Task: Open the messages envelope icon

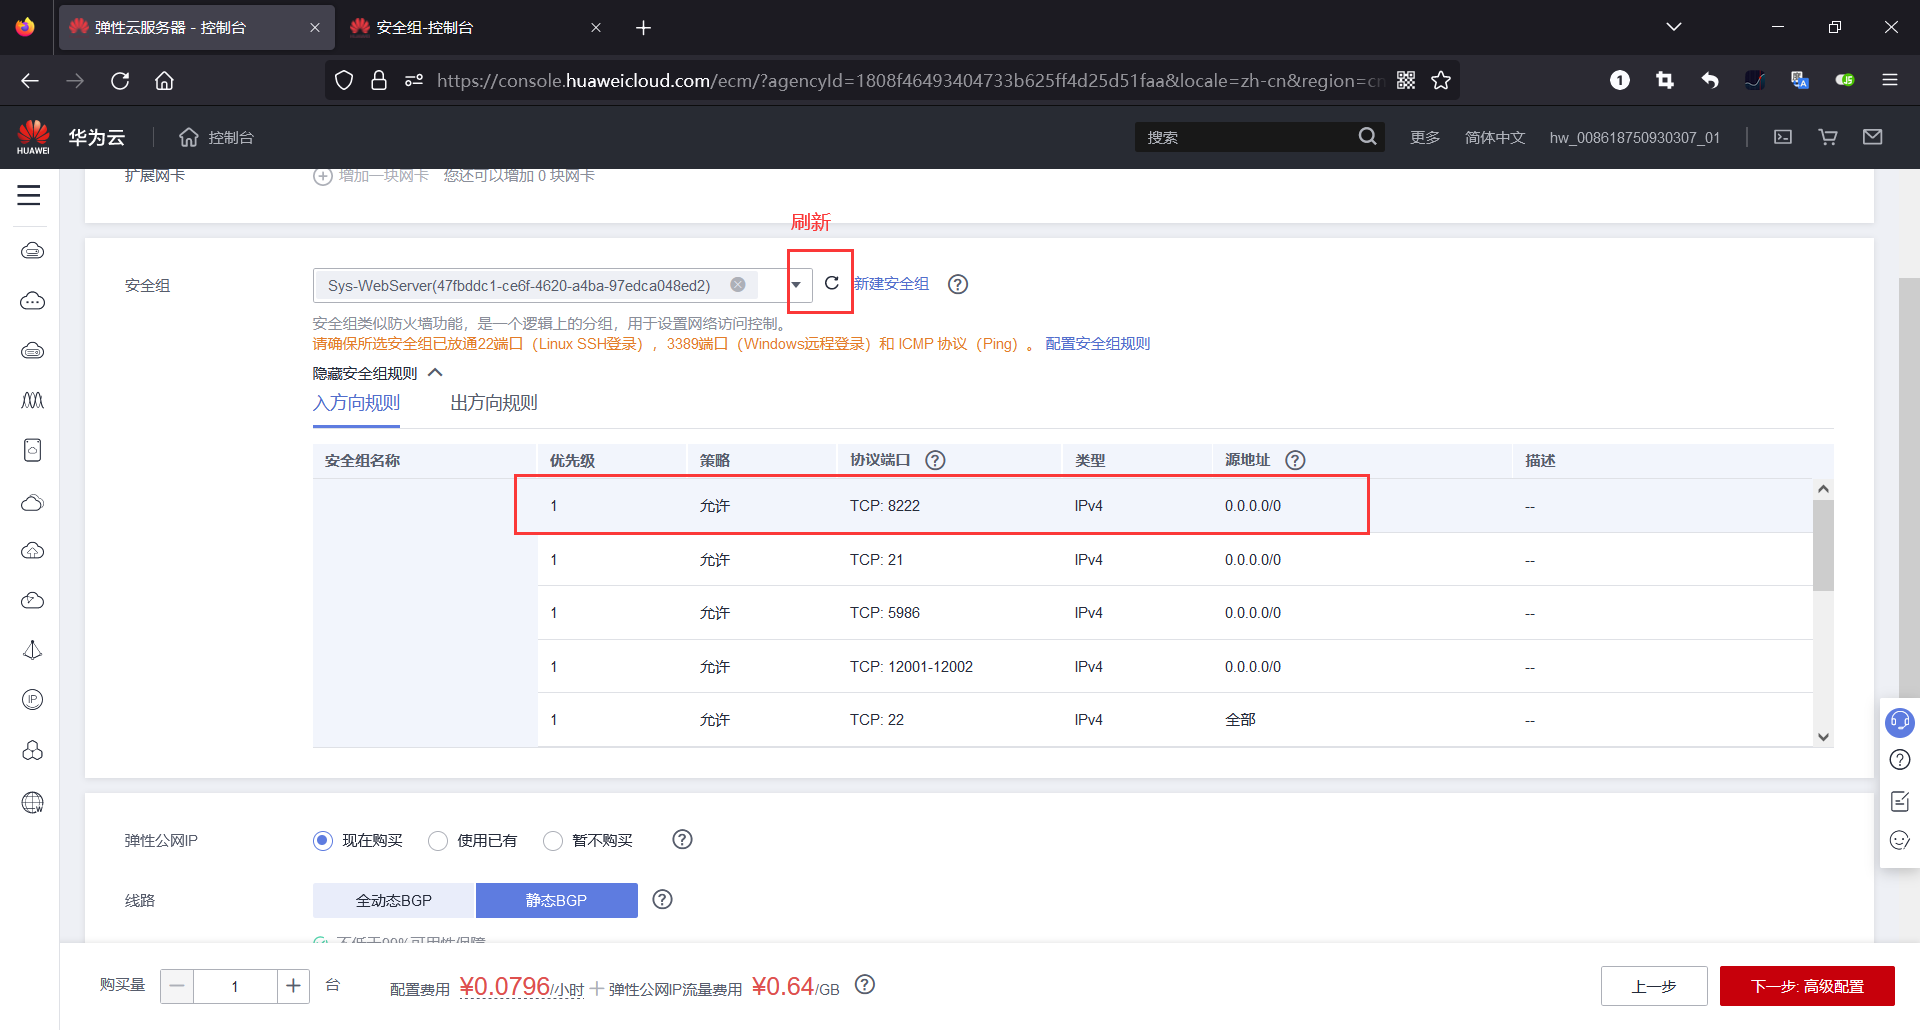Action: click(x=1873, y=137)
